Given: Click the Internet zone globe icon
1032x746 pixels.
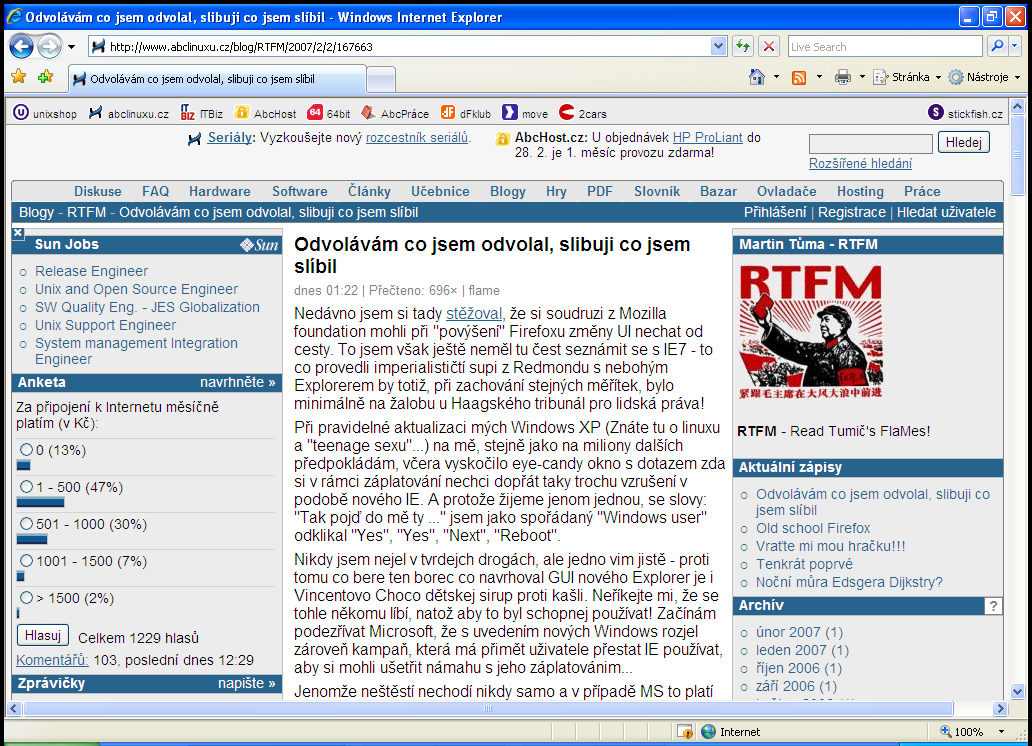Looking at the screenshot, I should (x=708, y=732).
